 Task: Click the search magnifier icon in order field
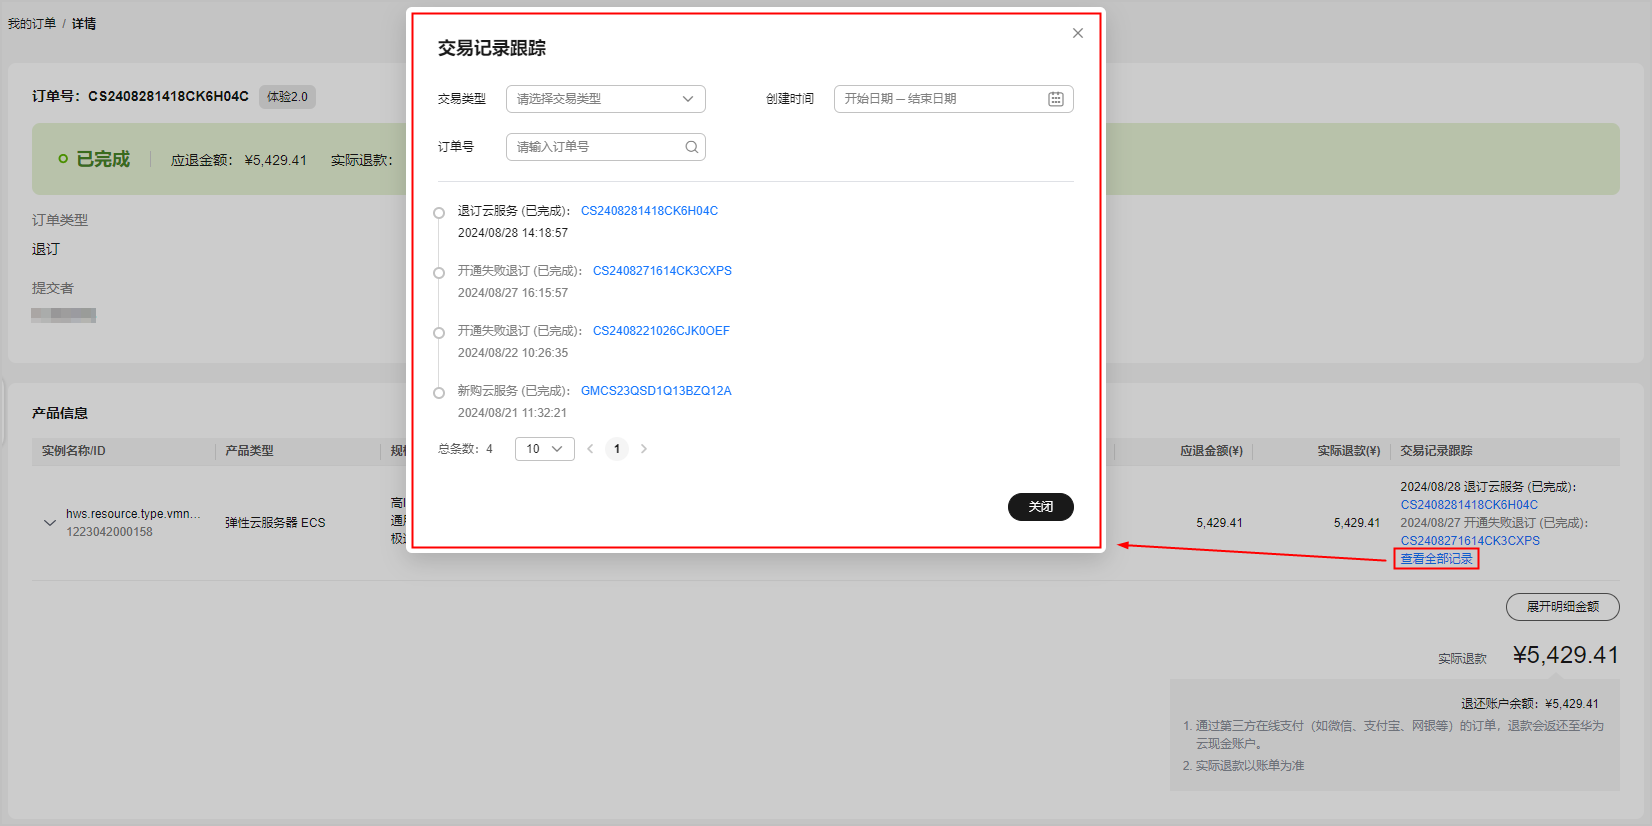coord(691,147)
